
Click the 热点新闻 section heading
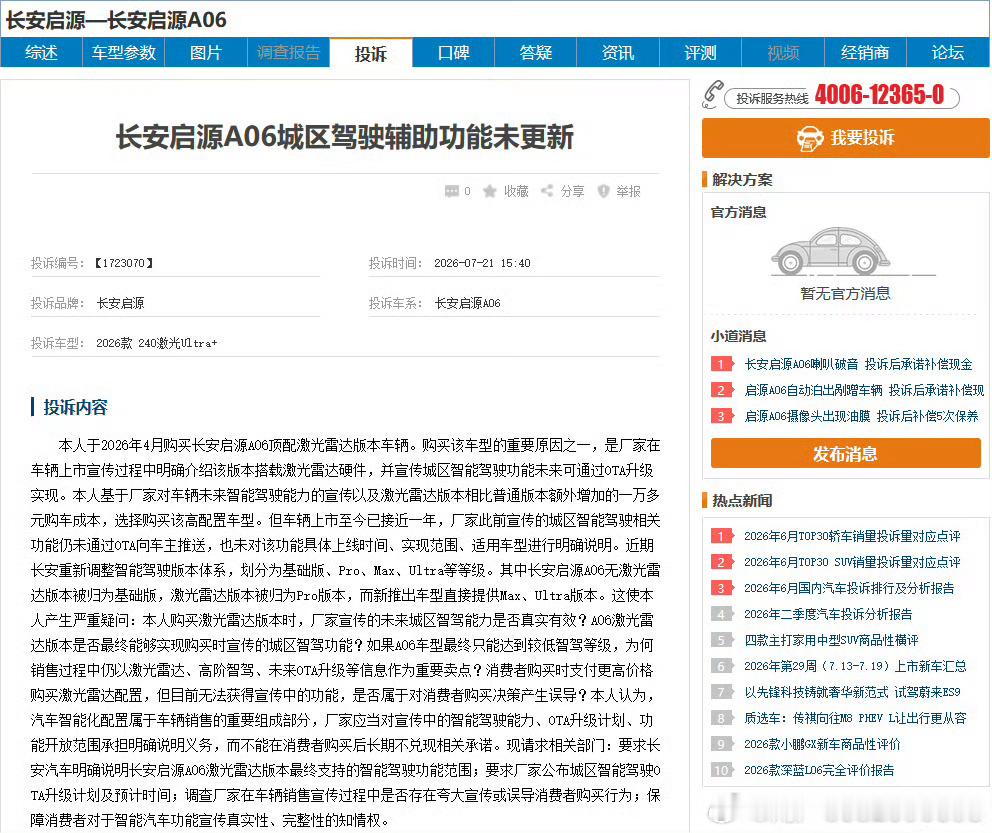pyautogui.click(x=742, y=500)
